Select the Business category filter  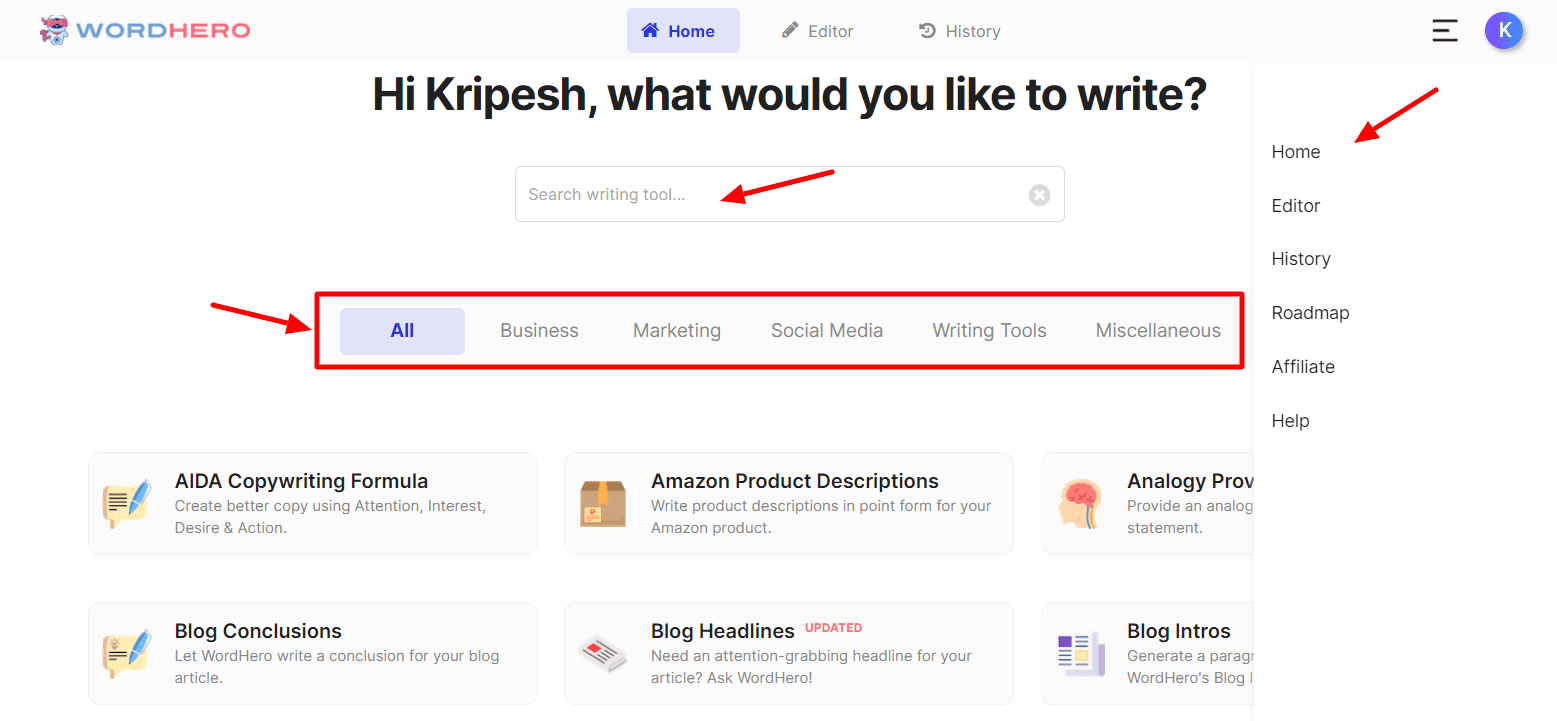(x=539, y=331)
